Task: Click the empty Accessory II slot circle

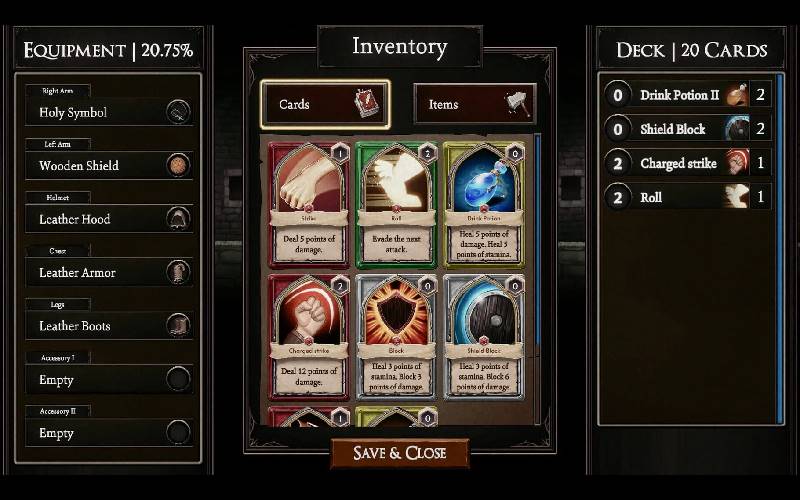Action: tap(179, 433)
